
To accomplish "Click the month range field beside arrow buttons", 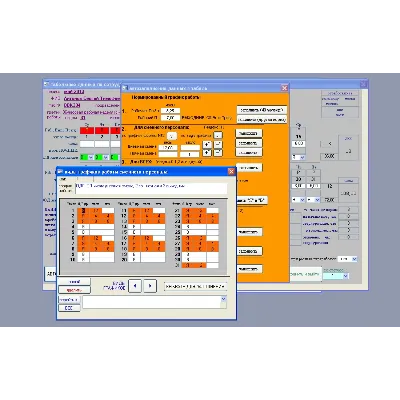I will (x=195, y=286).
